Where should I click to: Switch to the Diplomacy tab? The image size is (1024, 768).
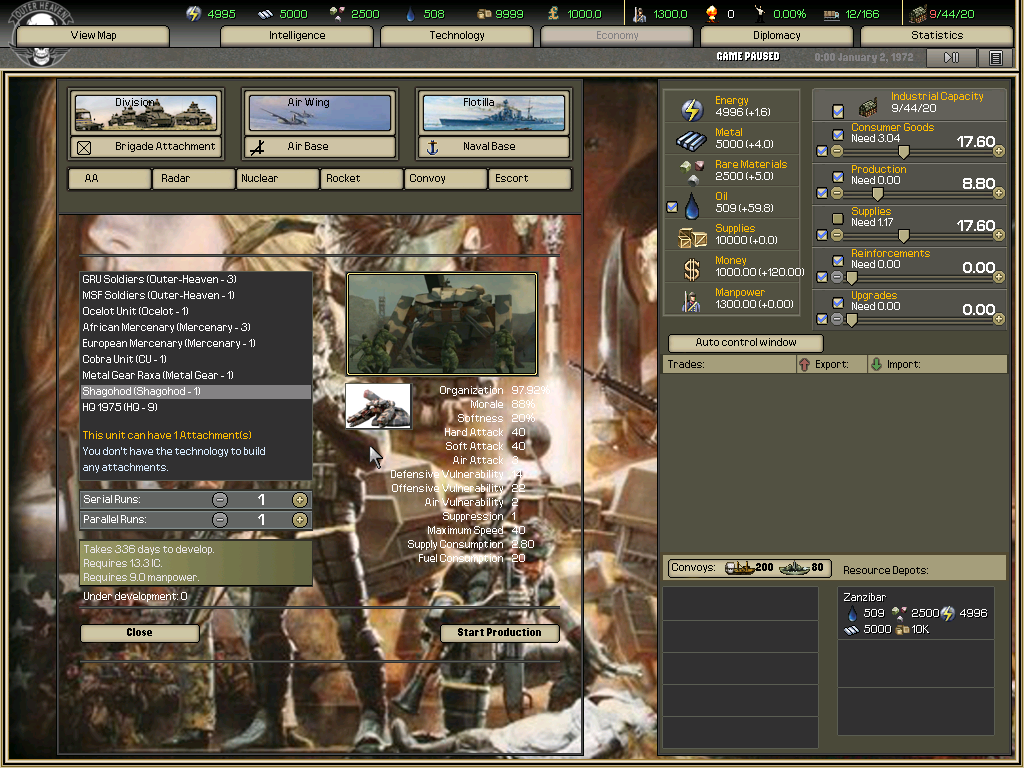776,36
